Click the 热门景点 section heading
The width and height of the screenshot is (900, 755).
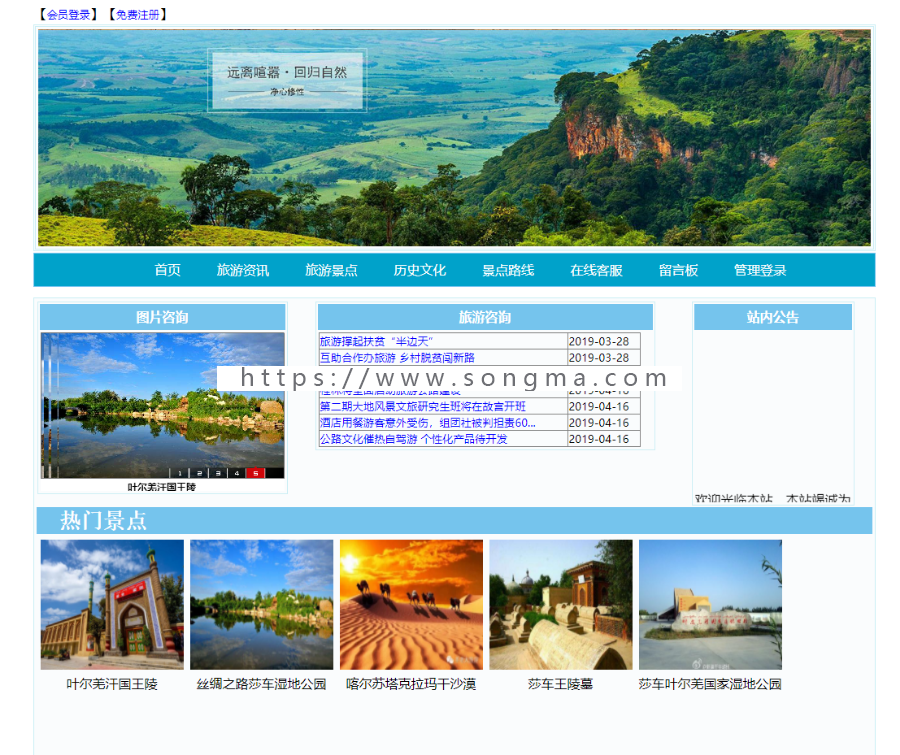click(x=104, y=520)
